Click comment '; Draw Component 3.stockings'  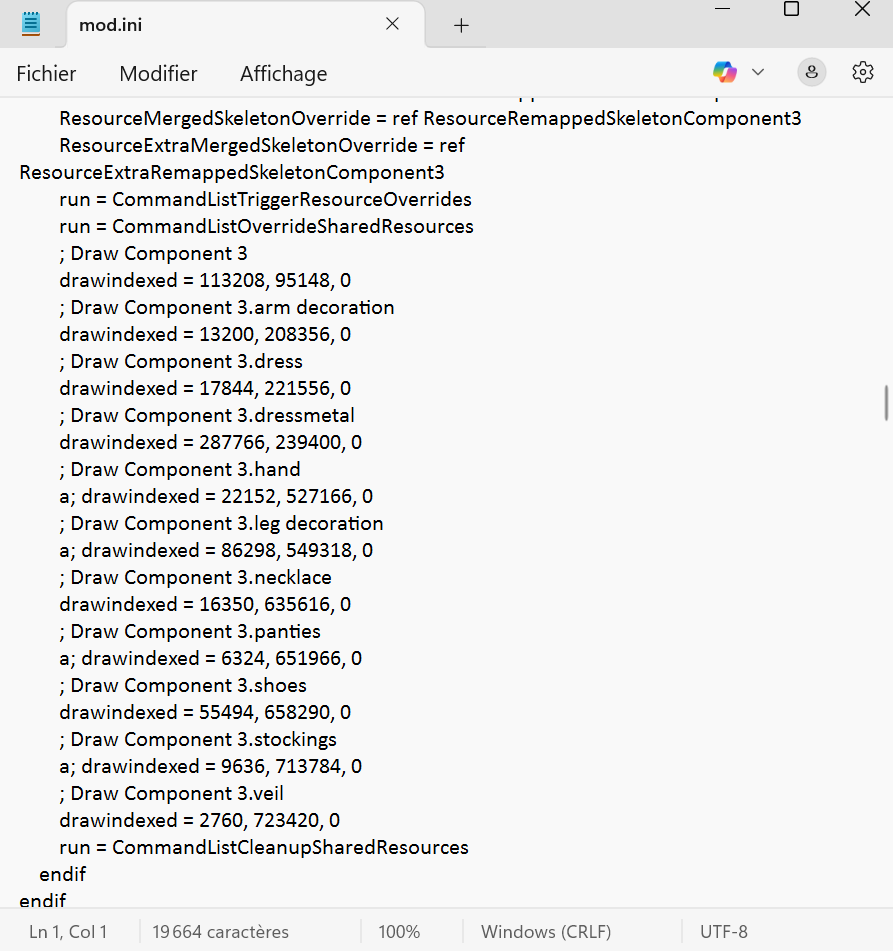coord(198,739)
